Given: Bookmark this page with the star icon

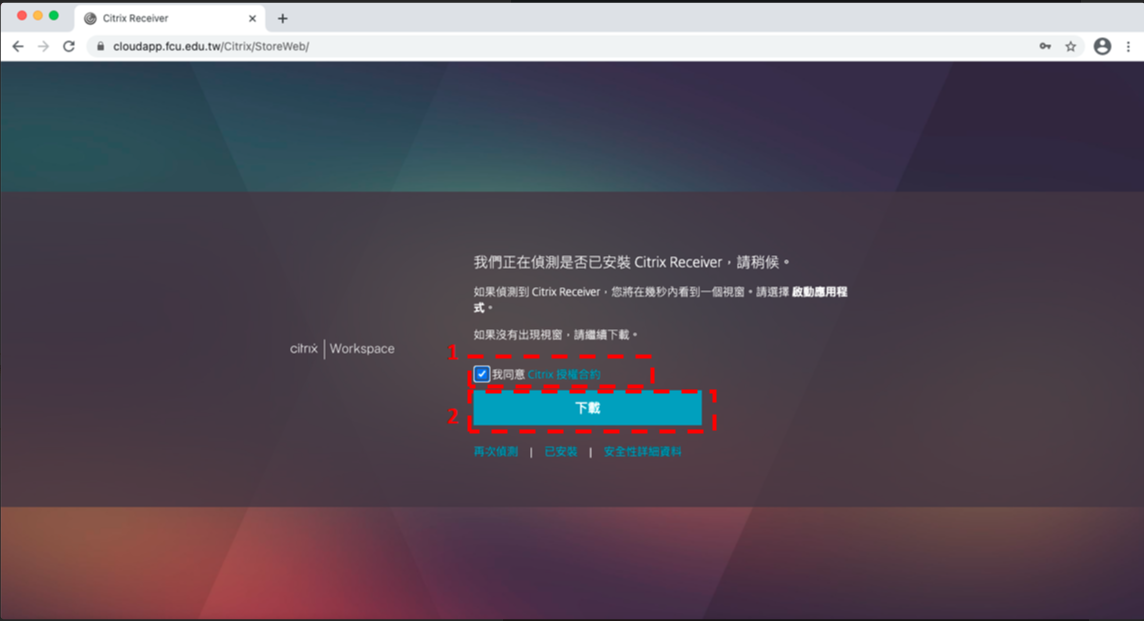Looking at the screenshot, I should coord(1070,46).
